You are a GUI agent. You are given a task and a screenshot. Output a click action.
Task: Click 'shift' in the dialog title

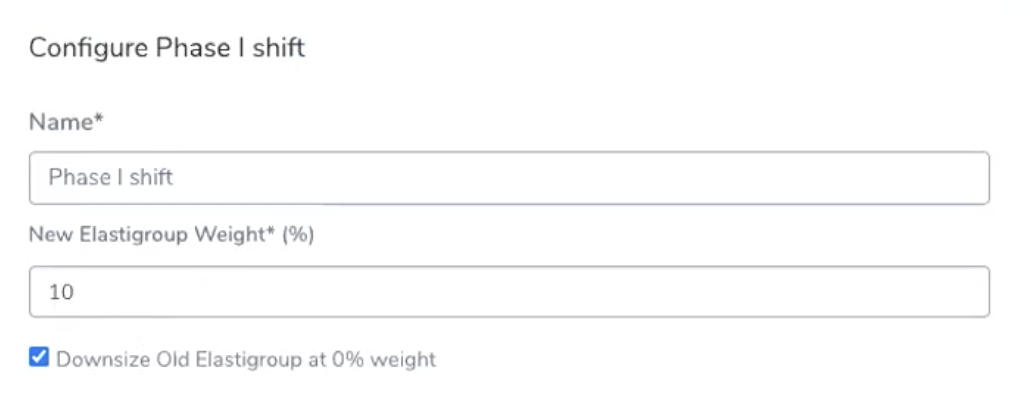(279, 49)
